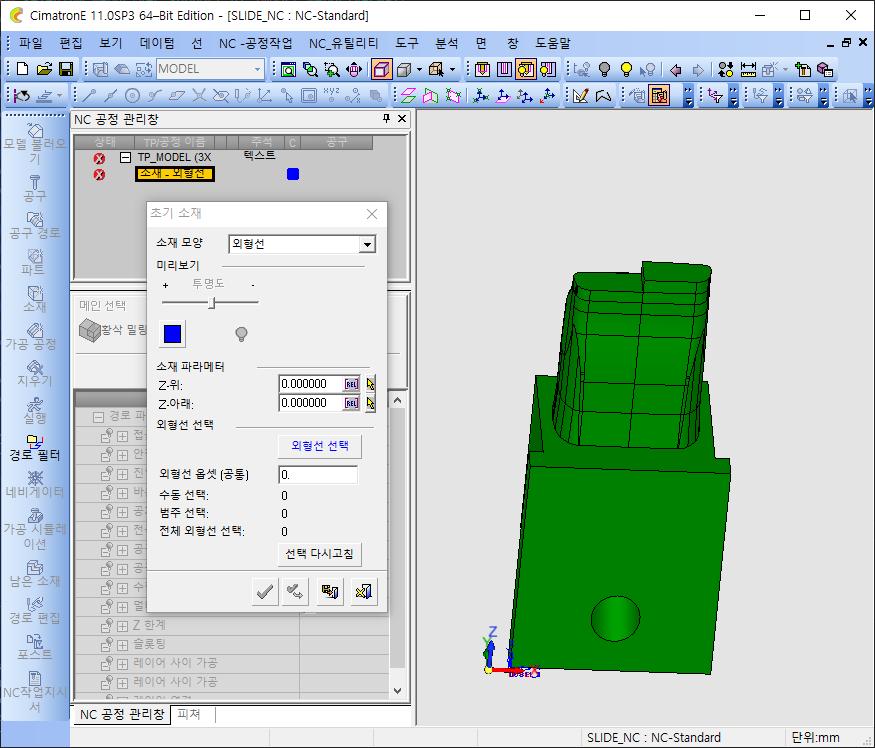Open the 파일 menu
The width and height of the screenshot is (875, 748).
point(31,43)
